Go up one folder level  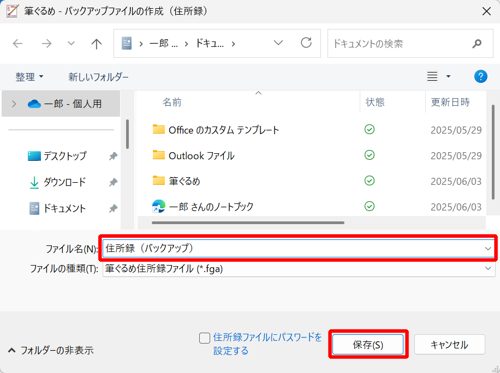click(x=96, y=43)
